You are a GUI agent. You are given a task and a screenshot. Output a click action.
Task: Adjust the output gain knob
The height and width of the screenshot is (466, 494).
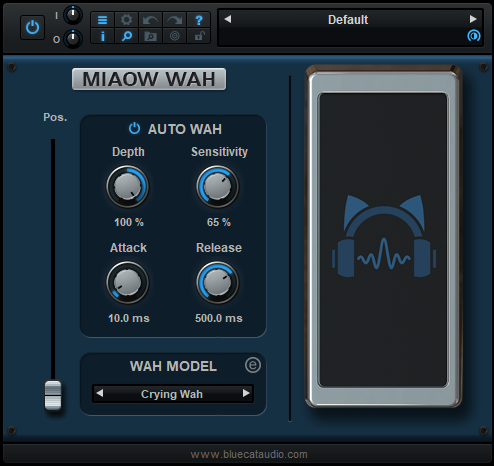[73, 39]
